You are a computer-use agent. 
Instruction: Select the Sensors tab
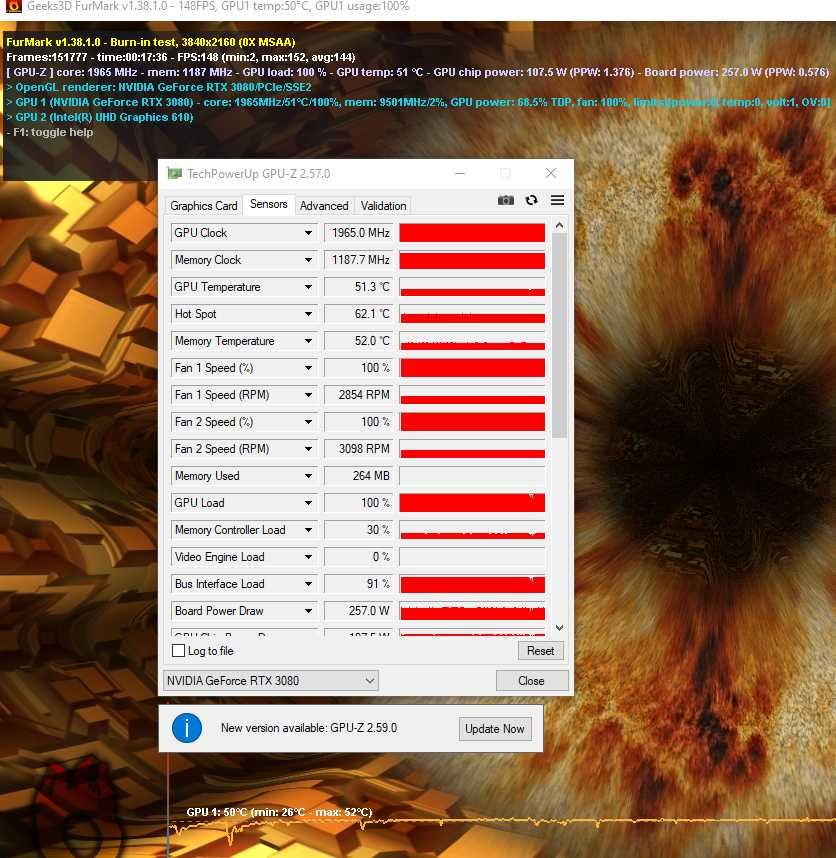click(x=269, y=204)
